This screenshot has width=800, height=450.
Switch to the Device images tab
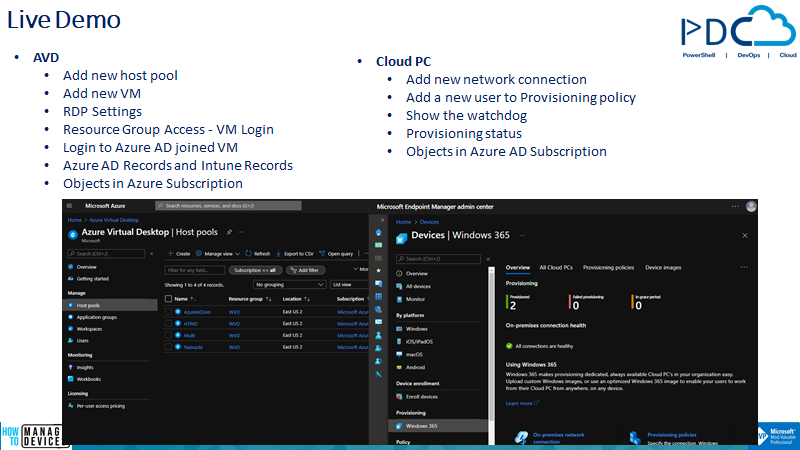coord(663,267)
